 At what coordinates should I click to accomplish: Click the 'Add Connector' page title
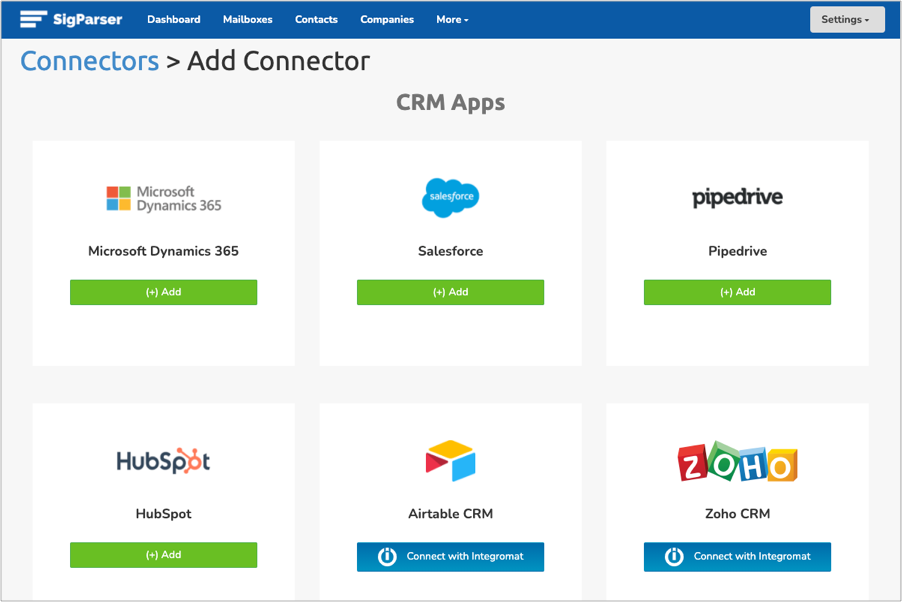point(278,61)
